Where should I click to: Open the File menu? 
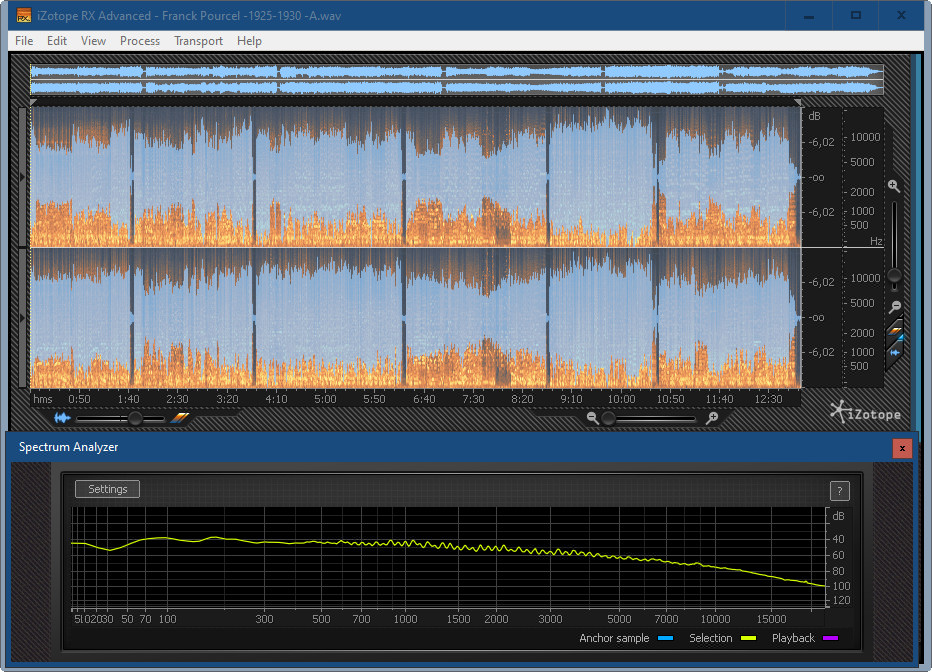(x=24, y=41)
